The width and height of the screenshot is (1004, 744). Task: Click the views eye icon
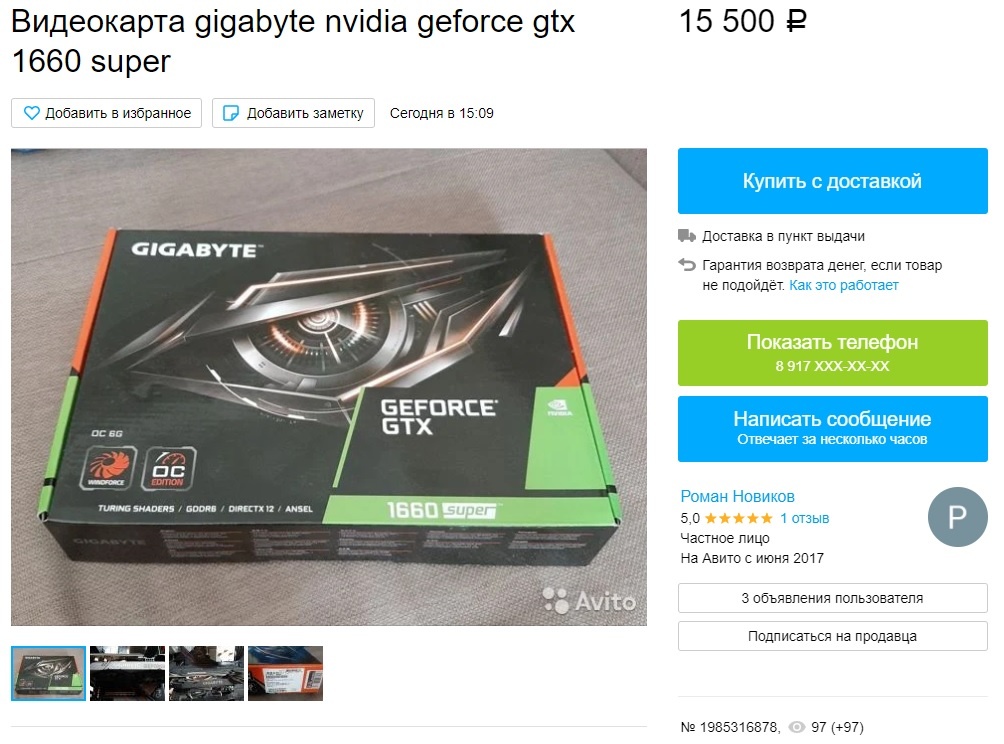(797, 727)
